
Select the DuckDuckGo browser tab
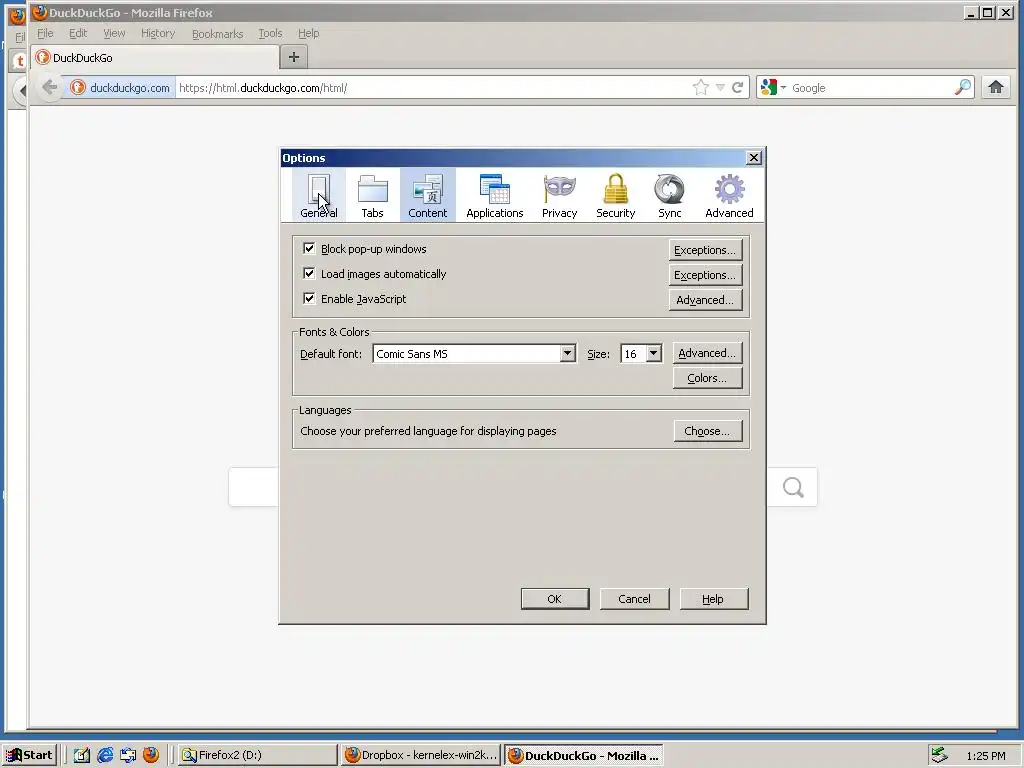155,57
